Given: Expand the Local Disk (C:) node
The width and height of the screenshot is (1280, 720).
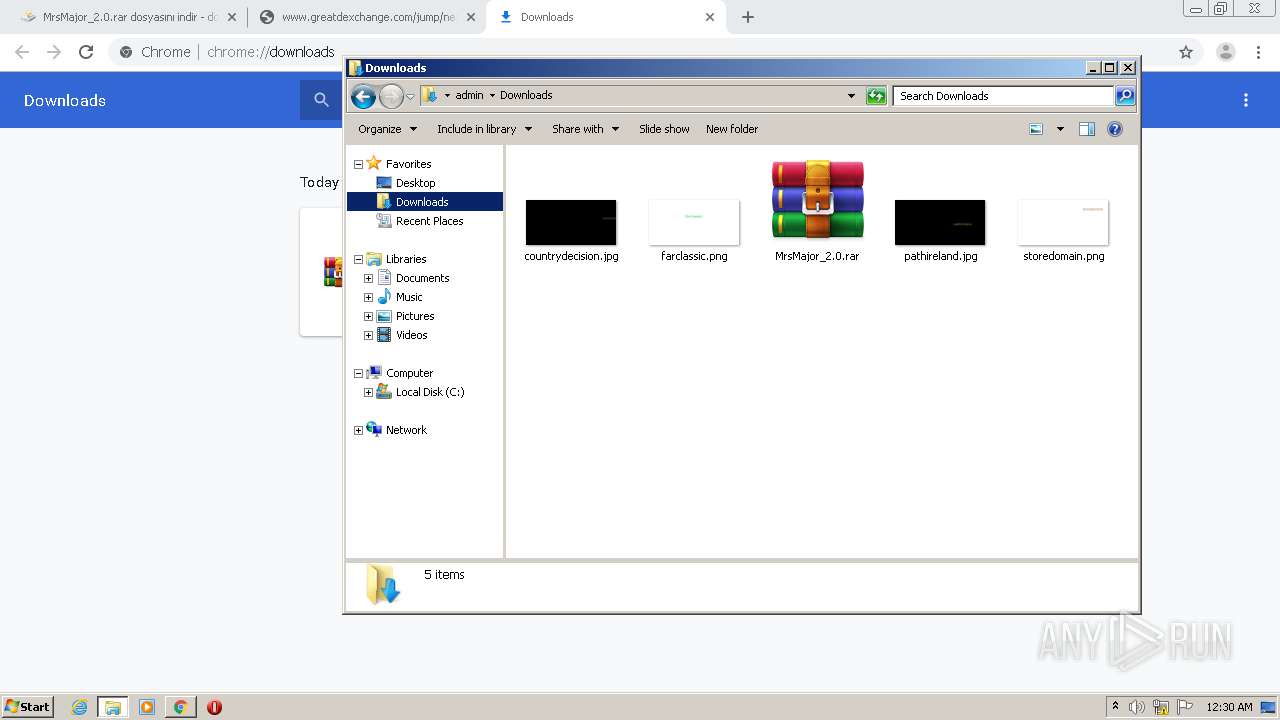Looking at the screenshot, I should 368,392.
